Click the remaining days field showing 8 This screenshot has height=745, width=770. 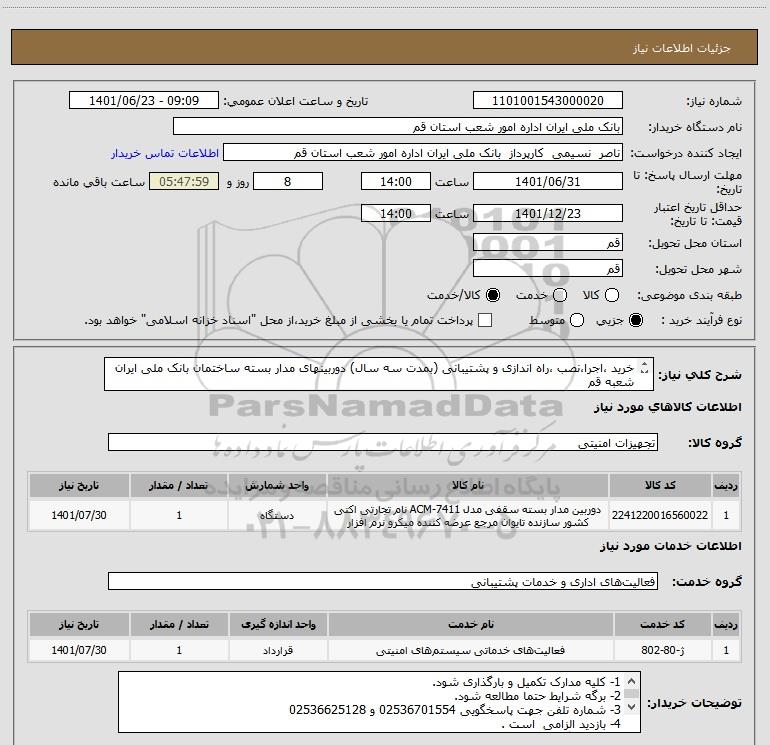click(x=288, y=181)
